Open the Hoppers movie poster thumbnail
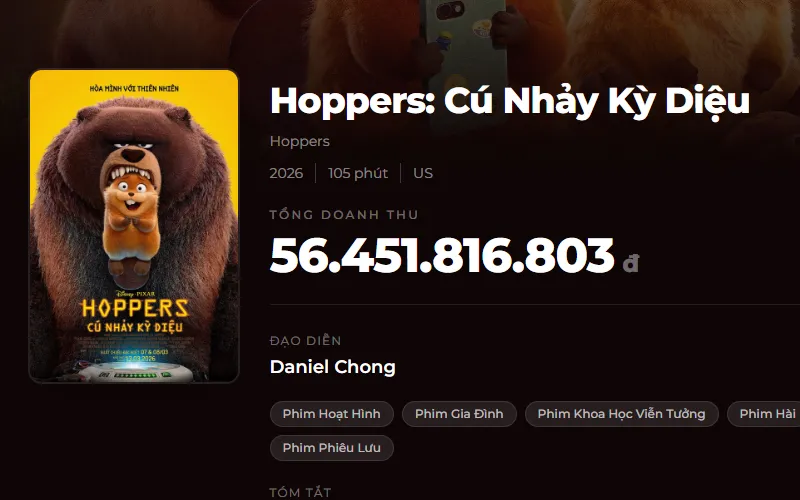This screenshot has height=500, width=800. click(134, 226)
